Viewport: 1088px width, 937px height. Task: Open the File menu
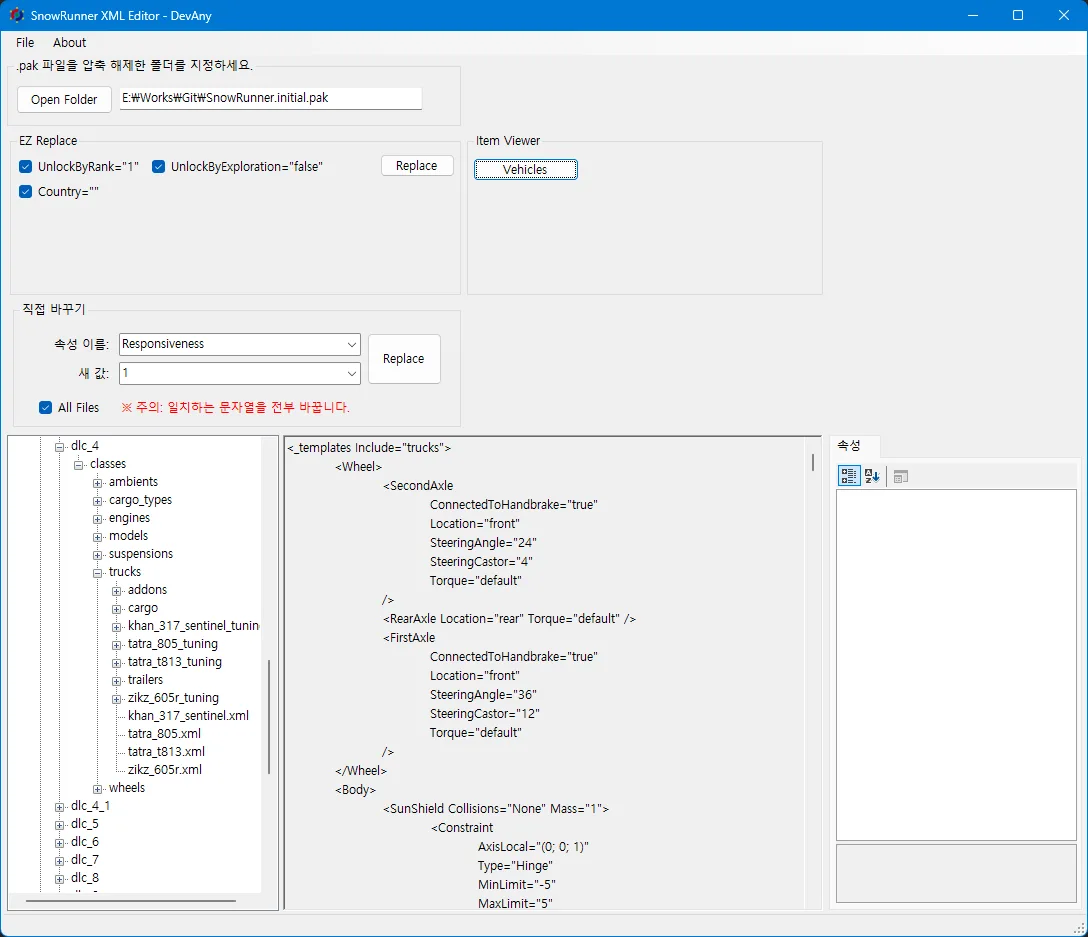point(25,42)
